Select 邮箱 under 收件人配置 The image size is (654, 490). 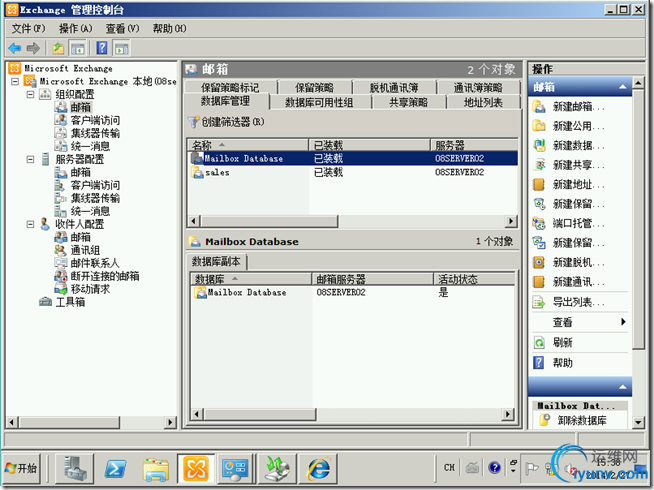pos(80,237)
